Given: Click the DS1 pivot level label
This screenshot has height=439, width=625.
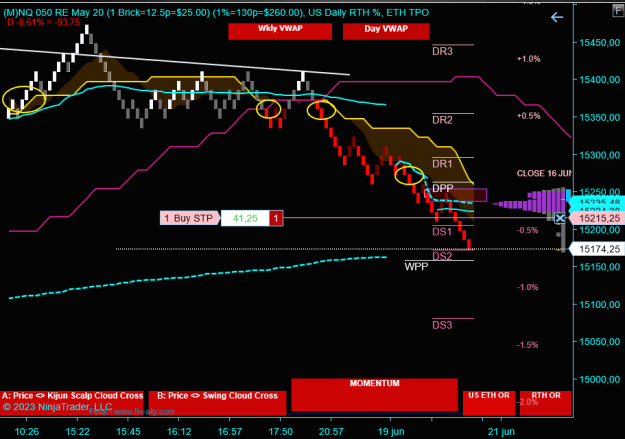Looking at the screenshot, I should click(442, 232).
